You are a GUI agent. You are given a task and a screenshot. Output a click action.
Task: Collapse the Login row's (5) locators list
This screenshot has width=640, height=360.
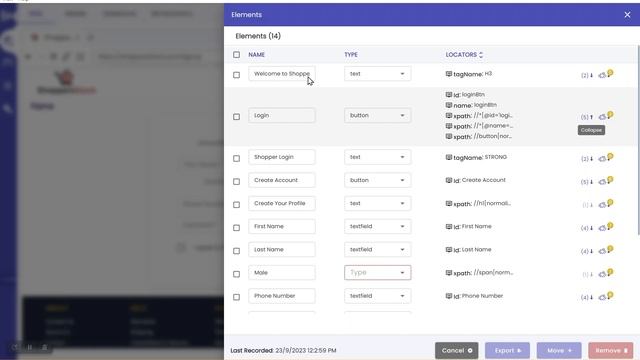(x=587, y=117)
